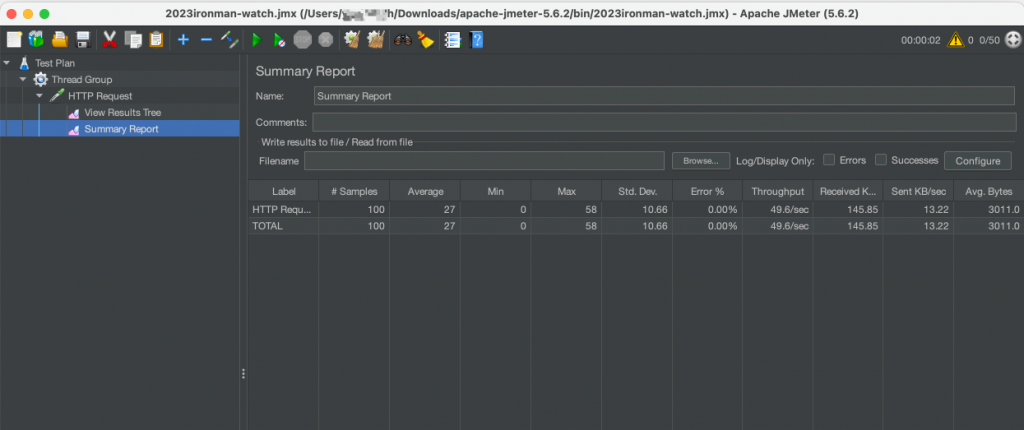Sort by # Samples column header
The height and width of the screenshot is (430, 1024).
tap(354, 191)
